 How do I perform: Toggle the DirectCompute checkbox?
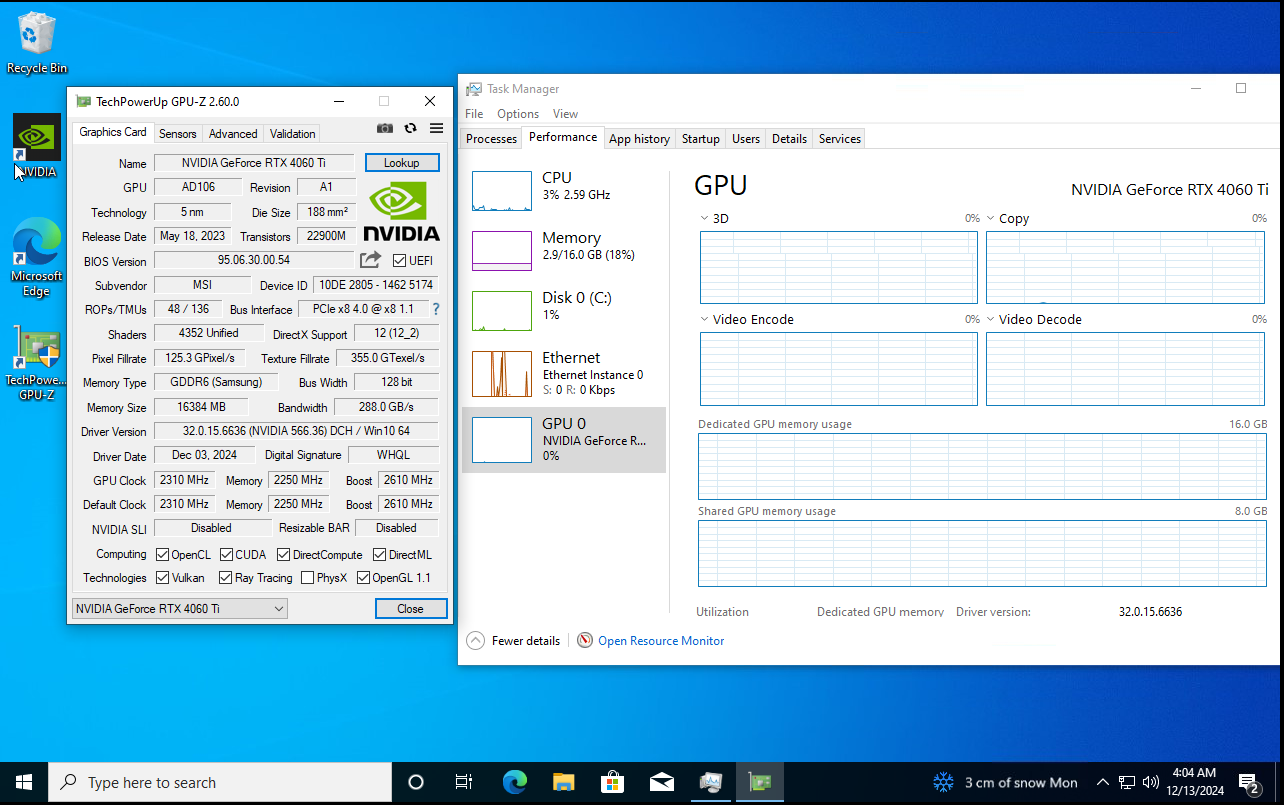coord(284,554)
